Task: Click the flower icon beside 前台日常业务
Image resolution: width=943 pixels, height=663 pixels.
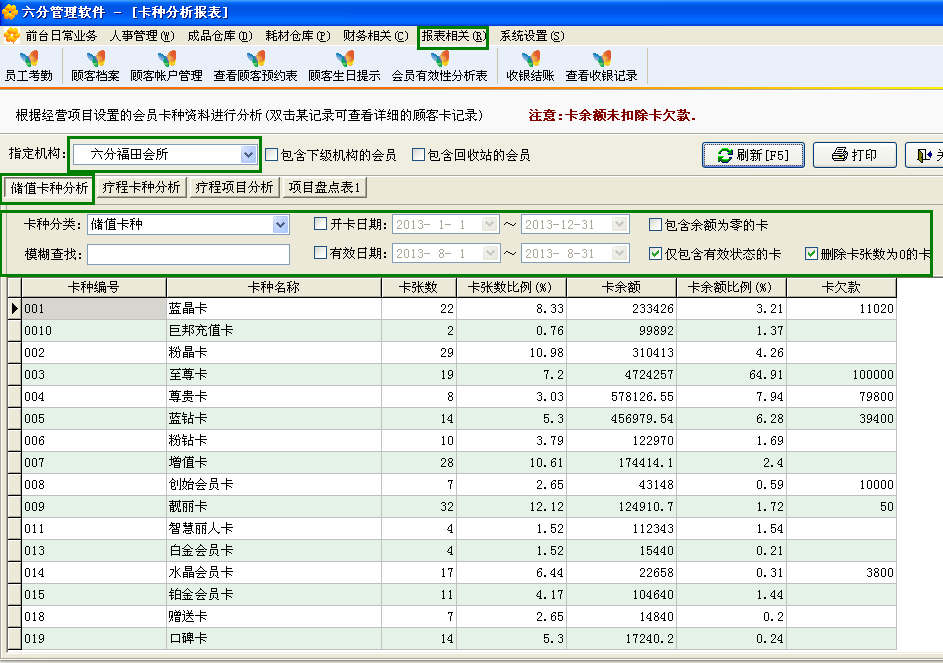Action: 11,35
